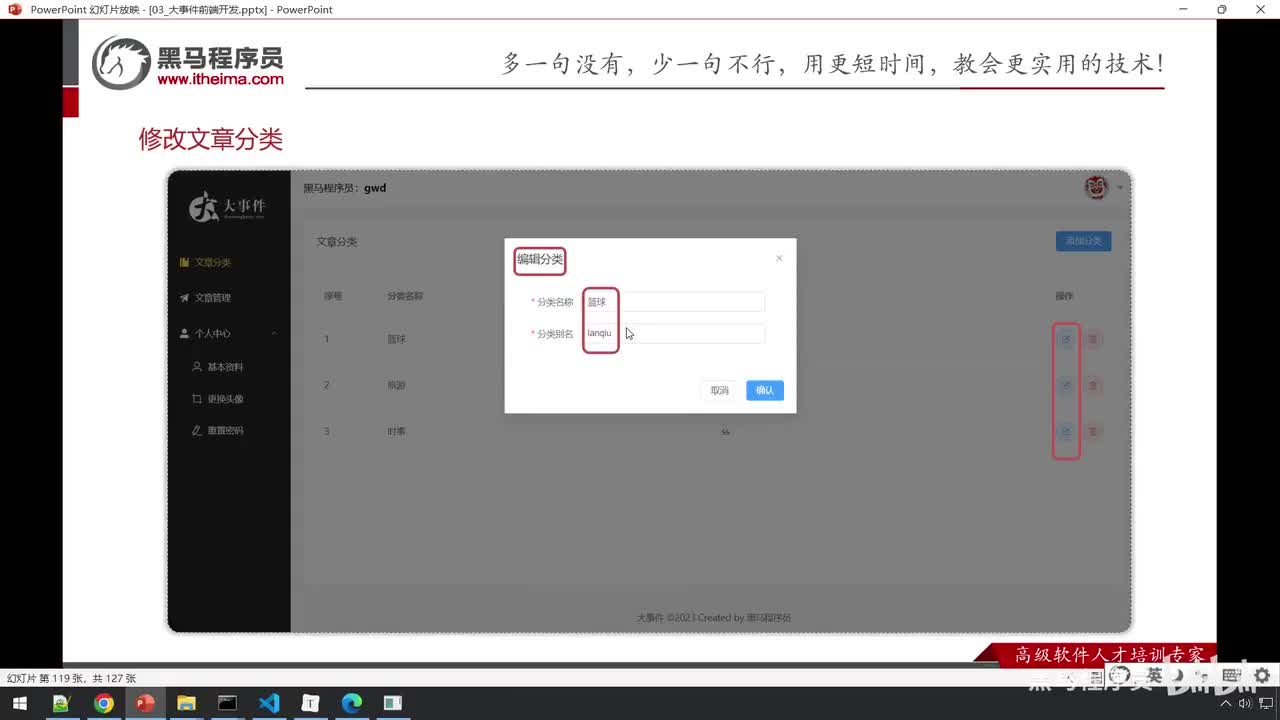
Task: Click the www.itheima.com link text
Action: [220, 79]
